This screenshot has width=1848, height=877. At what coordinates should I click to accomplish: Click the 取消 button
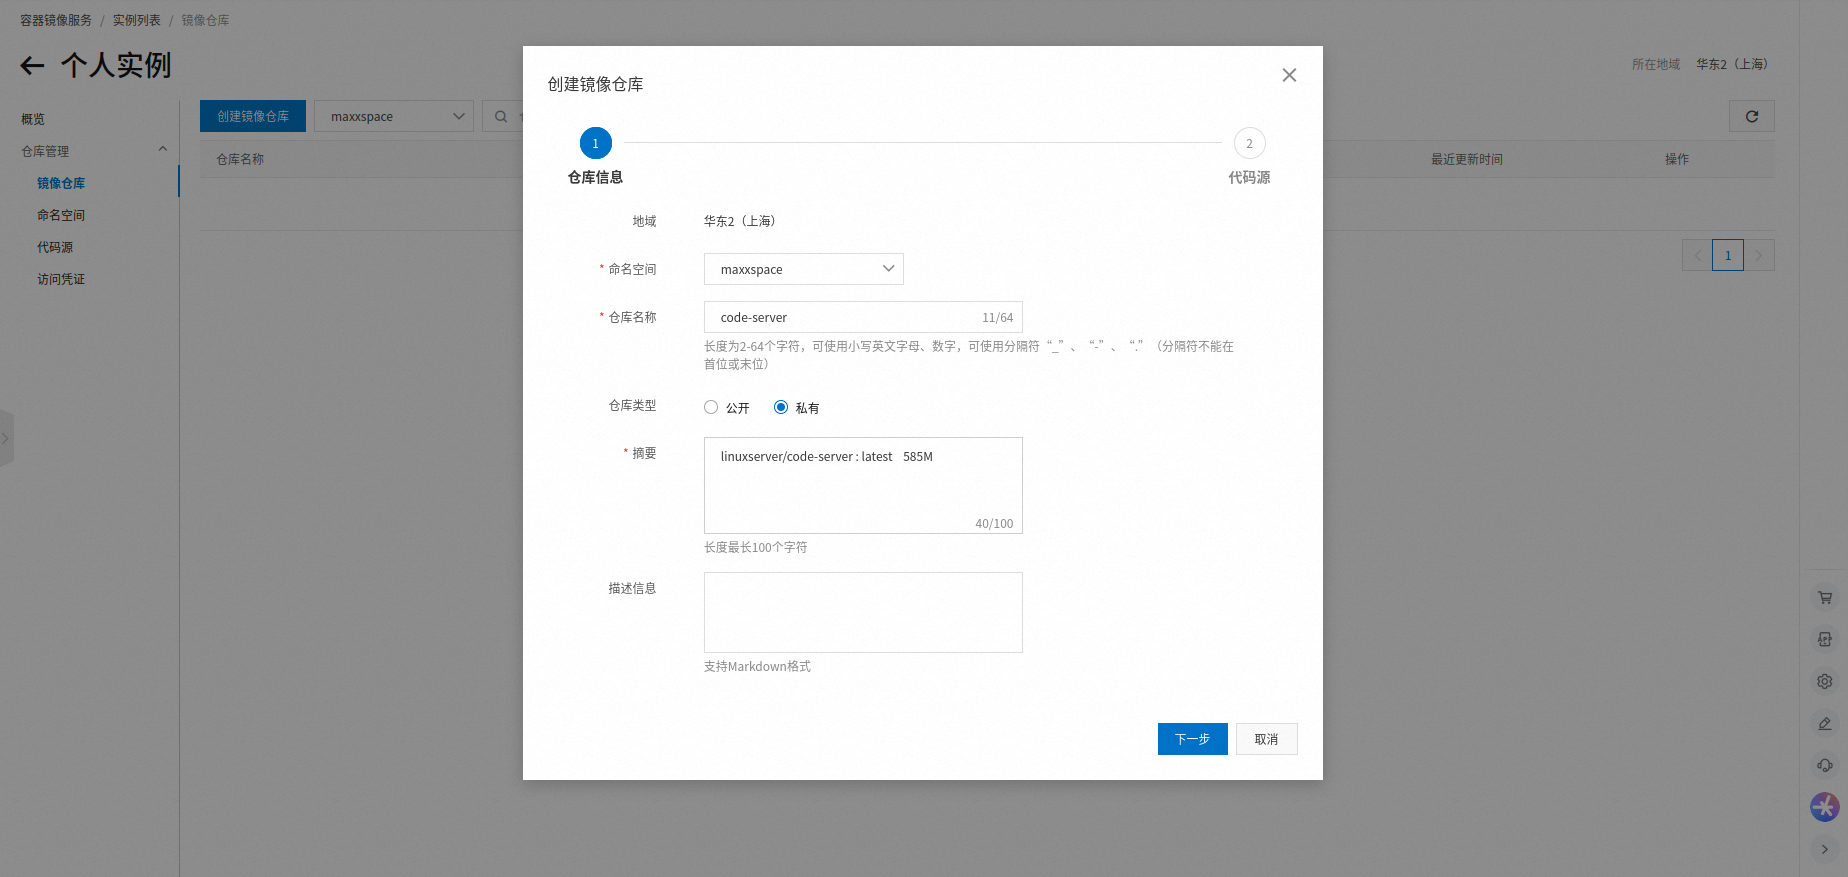click(x=1267, y=739)
